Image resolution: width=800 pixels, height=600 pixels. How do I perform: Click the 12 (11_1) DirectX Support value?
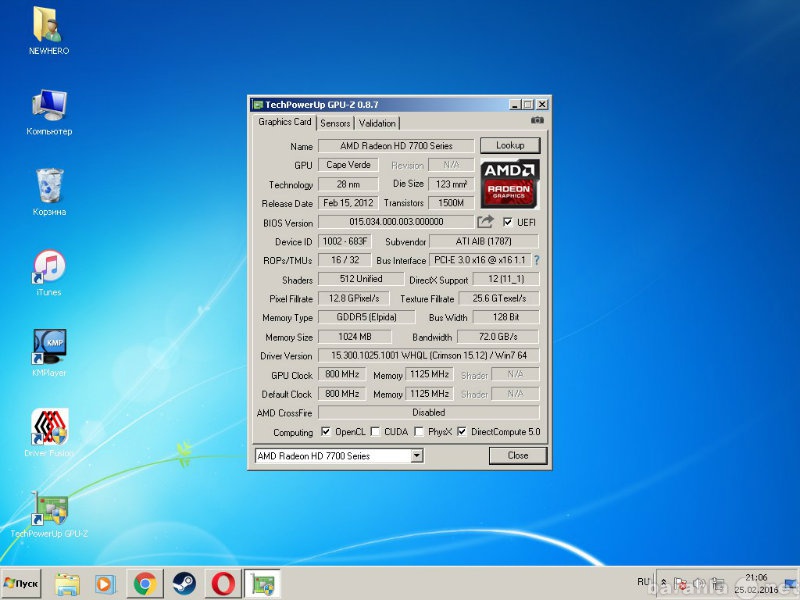coord(506,279)
